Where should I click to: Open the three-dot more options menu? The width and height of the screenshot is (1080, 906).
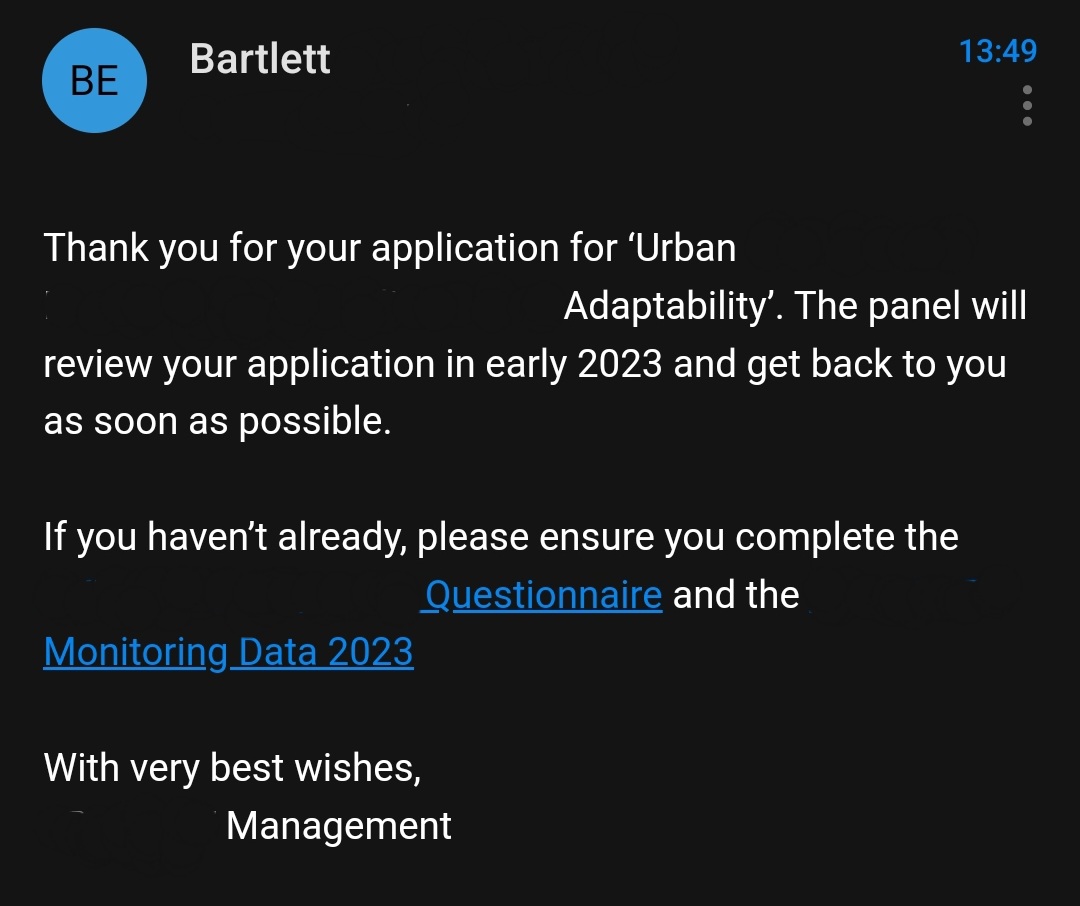click(1026, 105)
